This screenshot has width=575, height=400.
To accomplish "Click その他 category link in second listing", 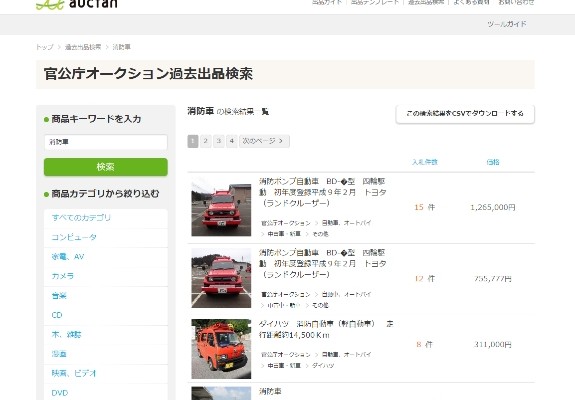I will (x=320, y=305).
